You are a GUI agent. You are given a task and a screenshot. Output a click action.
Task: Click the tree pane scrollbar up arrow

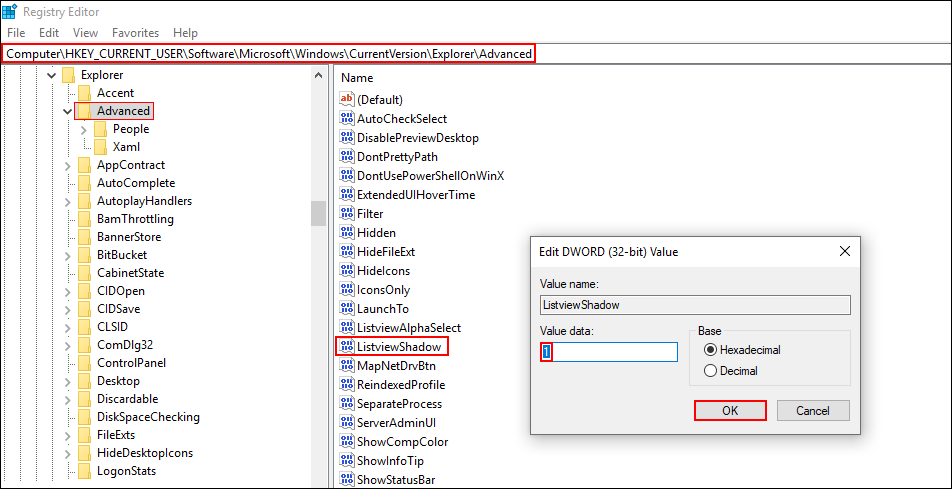point(318,75)
